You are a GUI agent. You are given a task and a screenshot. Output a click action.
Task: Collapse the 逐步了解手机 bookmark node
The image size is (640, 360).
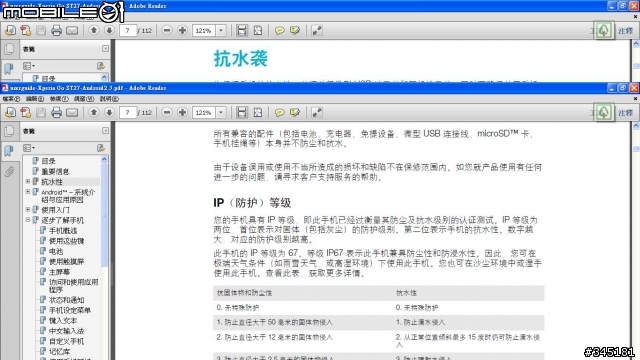click(x=28, y=220)
